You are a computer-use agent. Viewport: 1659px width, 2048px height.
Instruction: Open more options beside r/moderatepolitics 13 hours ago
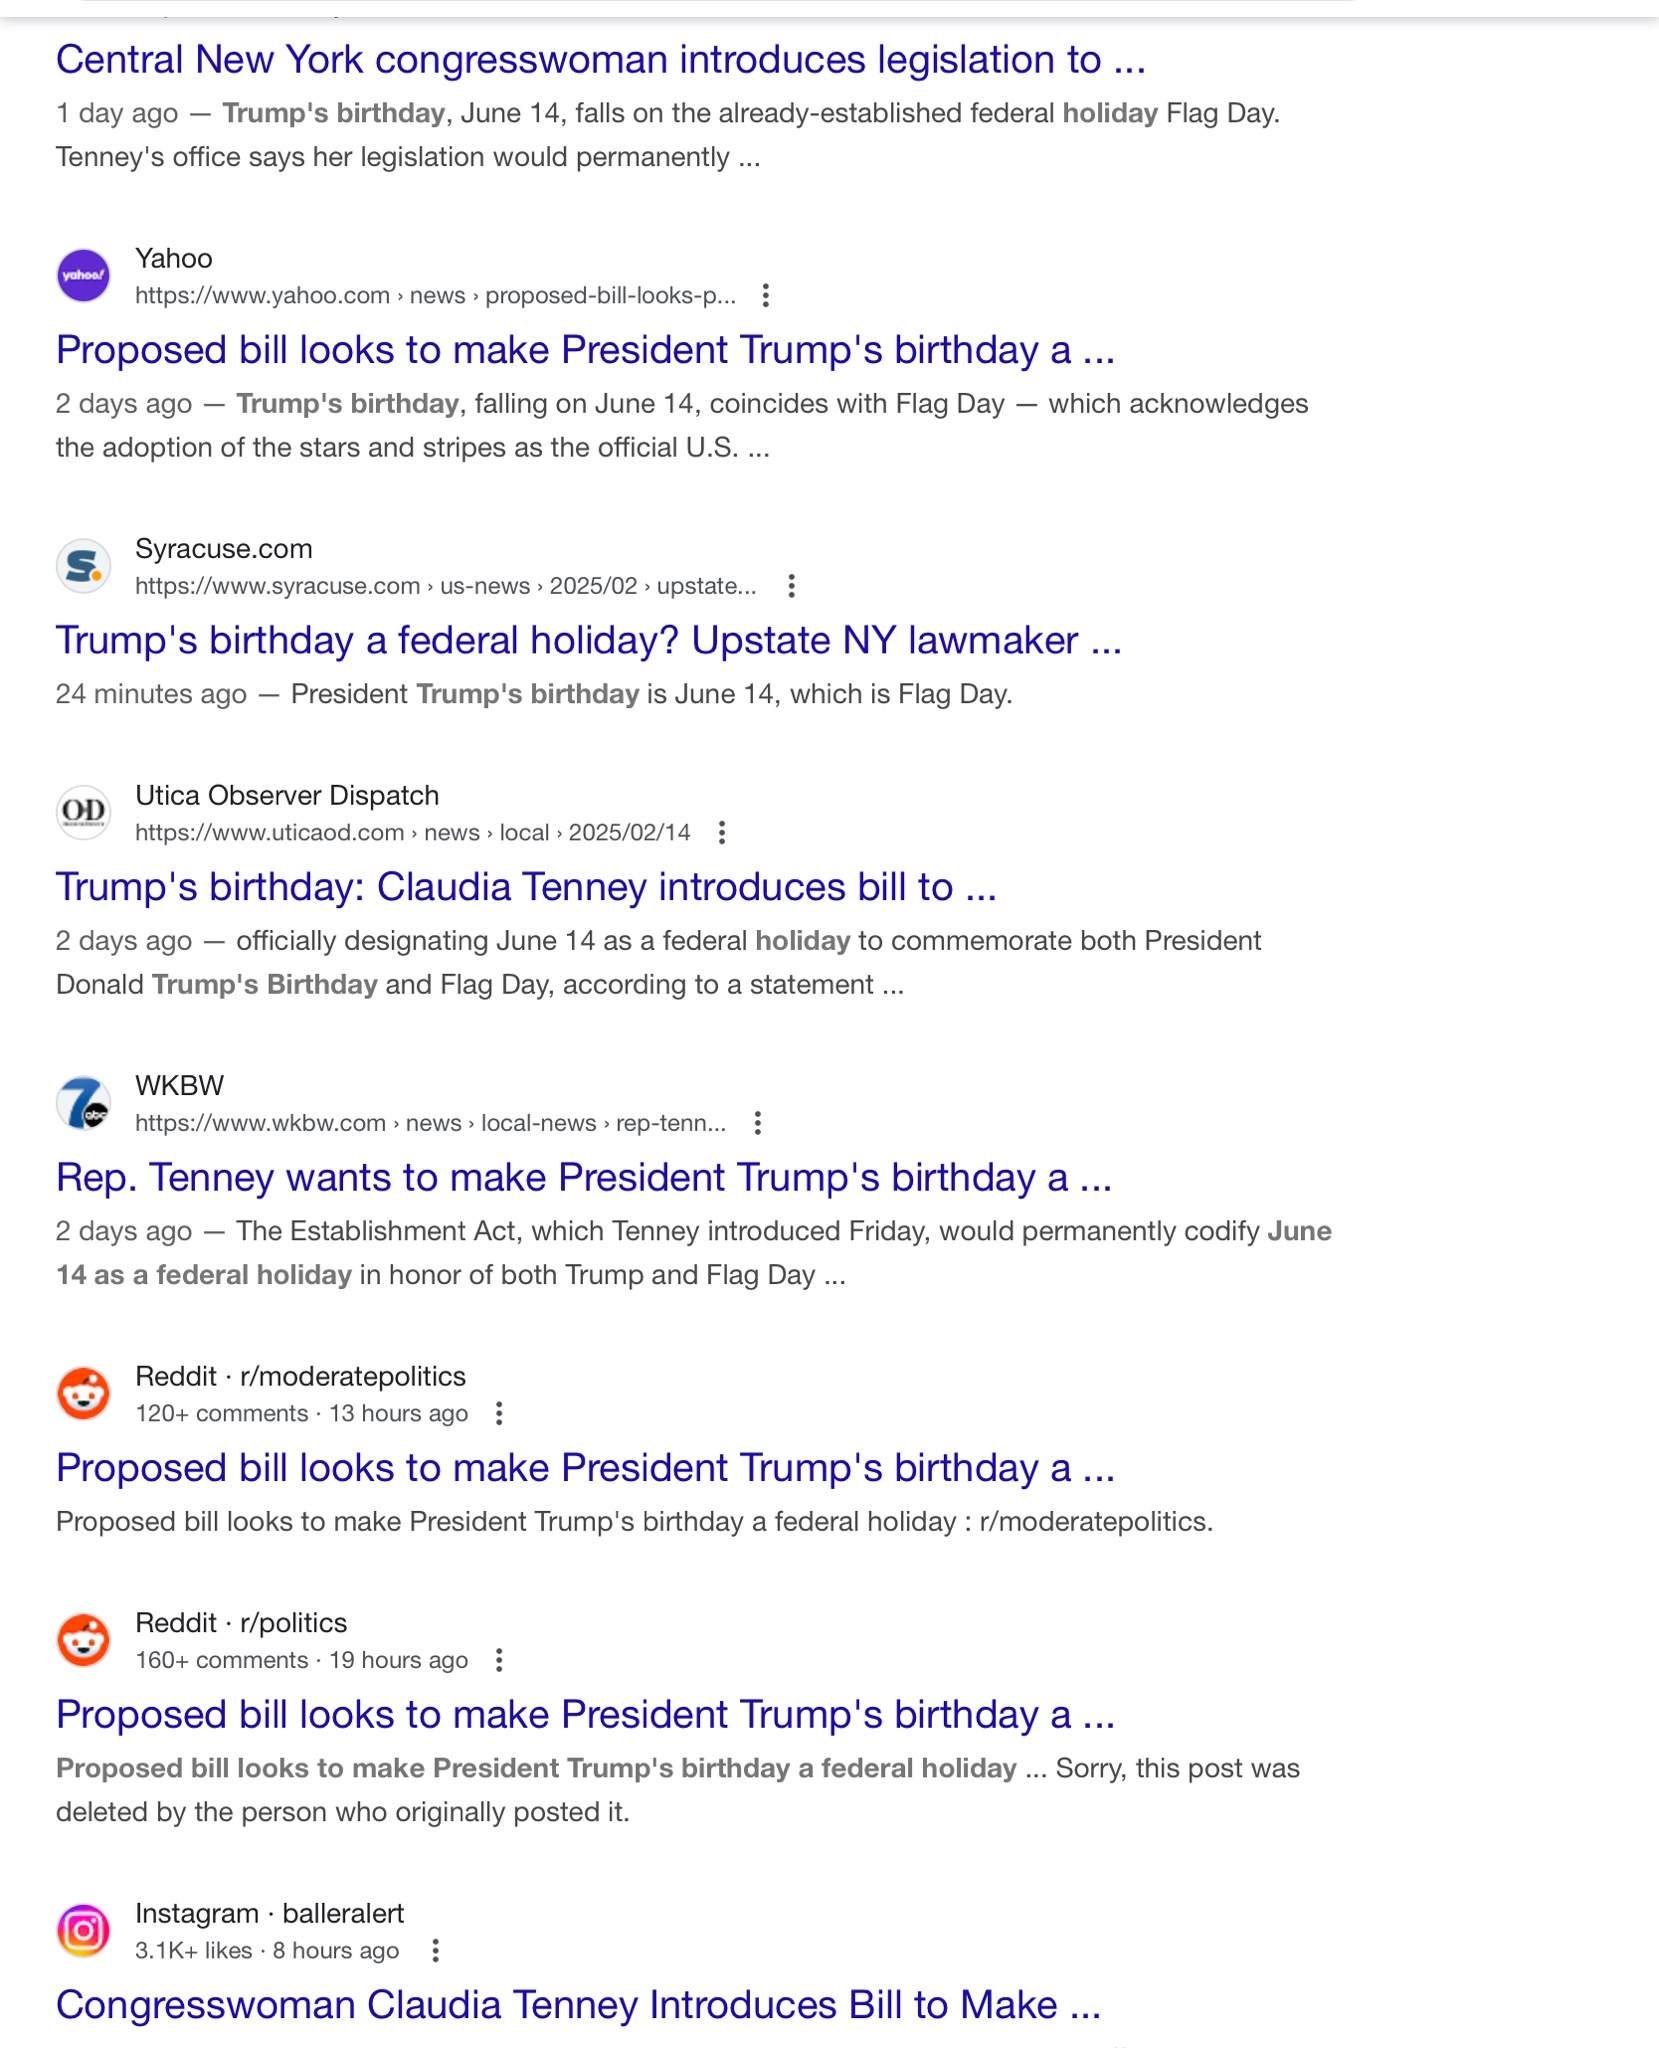pyautogui.click(x=499, y=1414)
